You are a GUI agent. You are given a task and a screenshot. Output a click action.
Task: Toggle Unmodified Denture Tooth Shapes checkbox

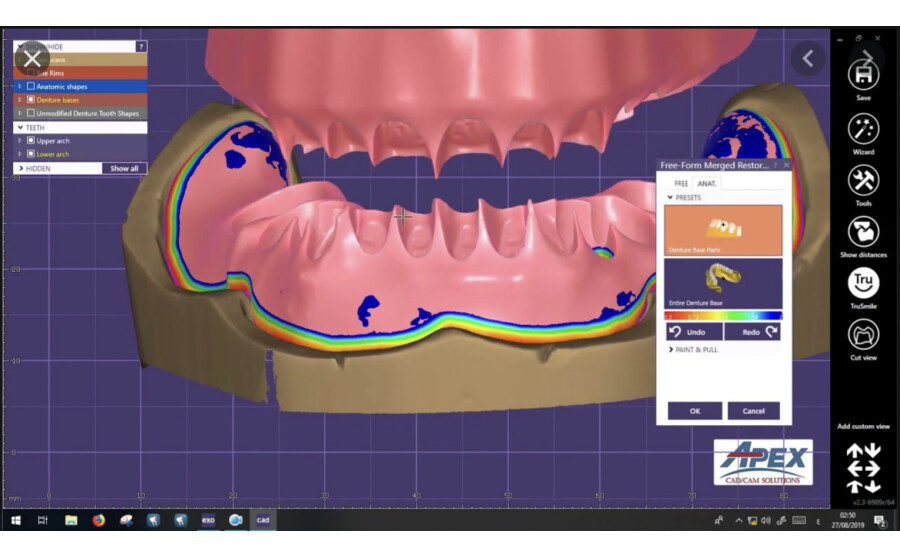31,113
